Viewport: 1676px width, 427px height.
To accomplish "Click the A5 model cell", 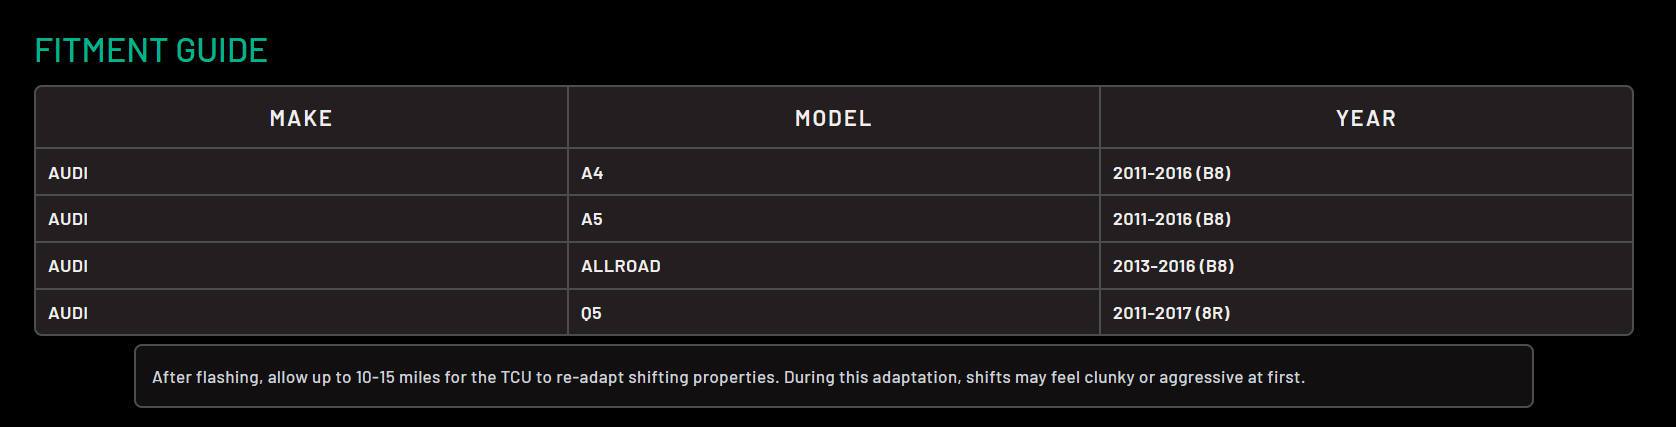I will 592,219.
